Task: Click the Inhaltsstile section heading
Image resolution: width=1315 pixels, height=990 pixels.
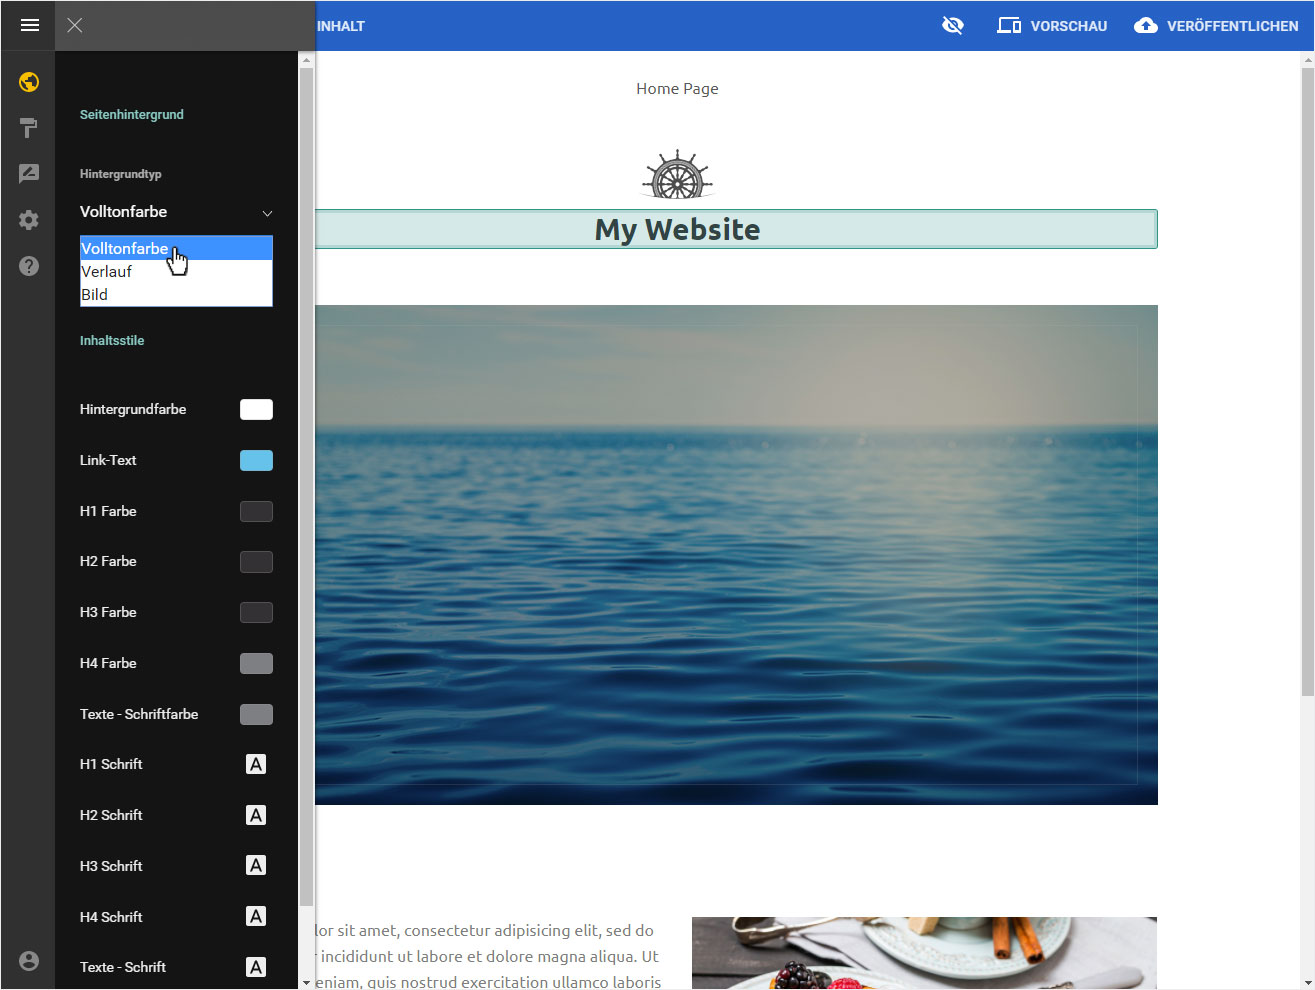Action: (112, 341)
